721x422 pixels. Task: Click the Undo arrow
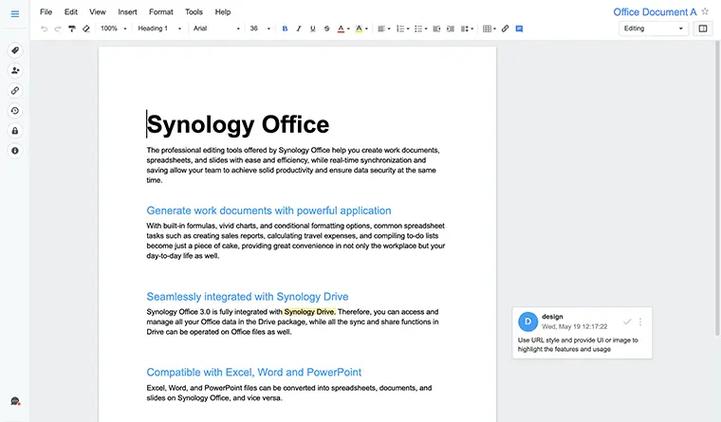(44, 29)
